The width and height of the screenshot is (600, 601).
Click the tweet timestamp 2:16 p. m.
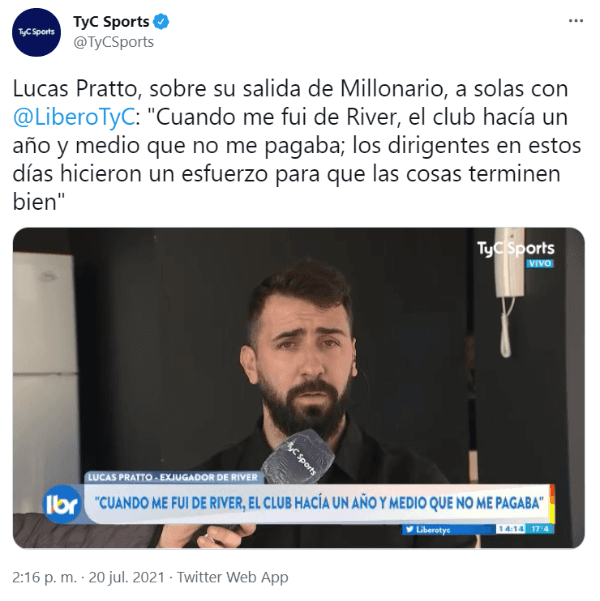pos(44,577)
